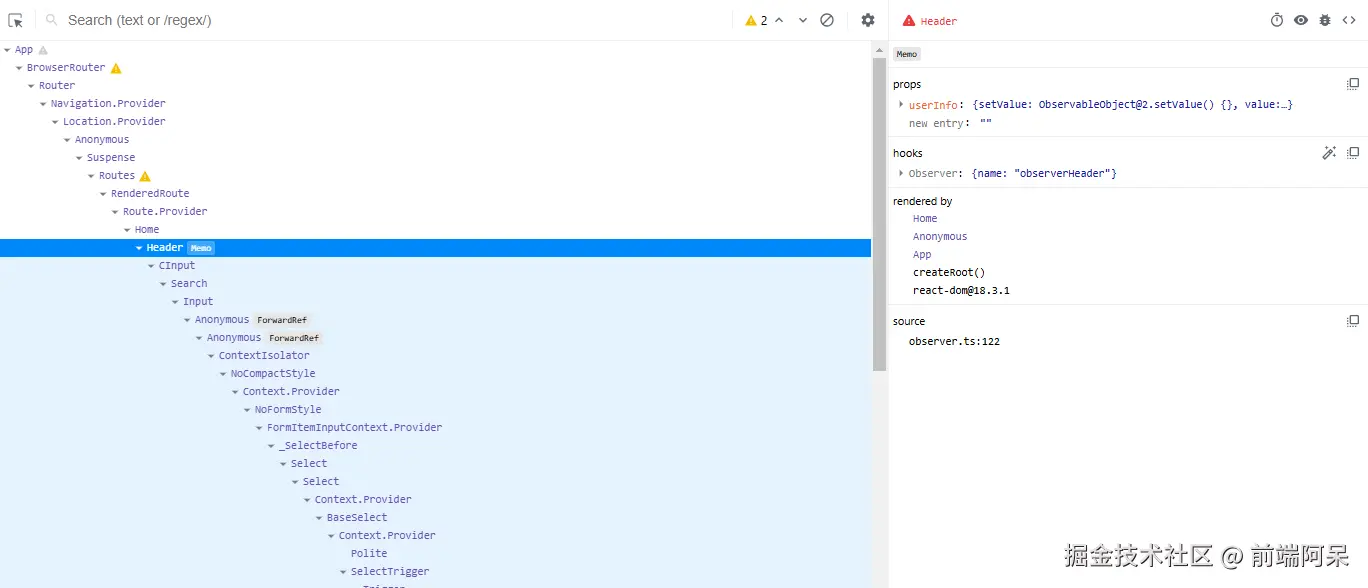Select Anonymous in rendered by list

[x=940, y=236]
